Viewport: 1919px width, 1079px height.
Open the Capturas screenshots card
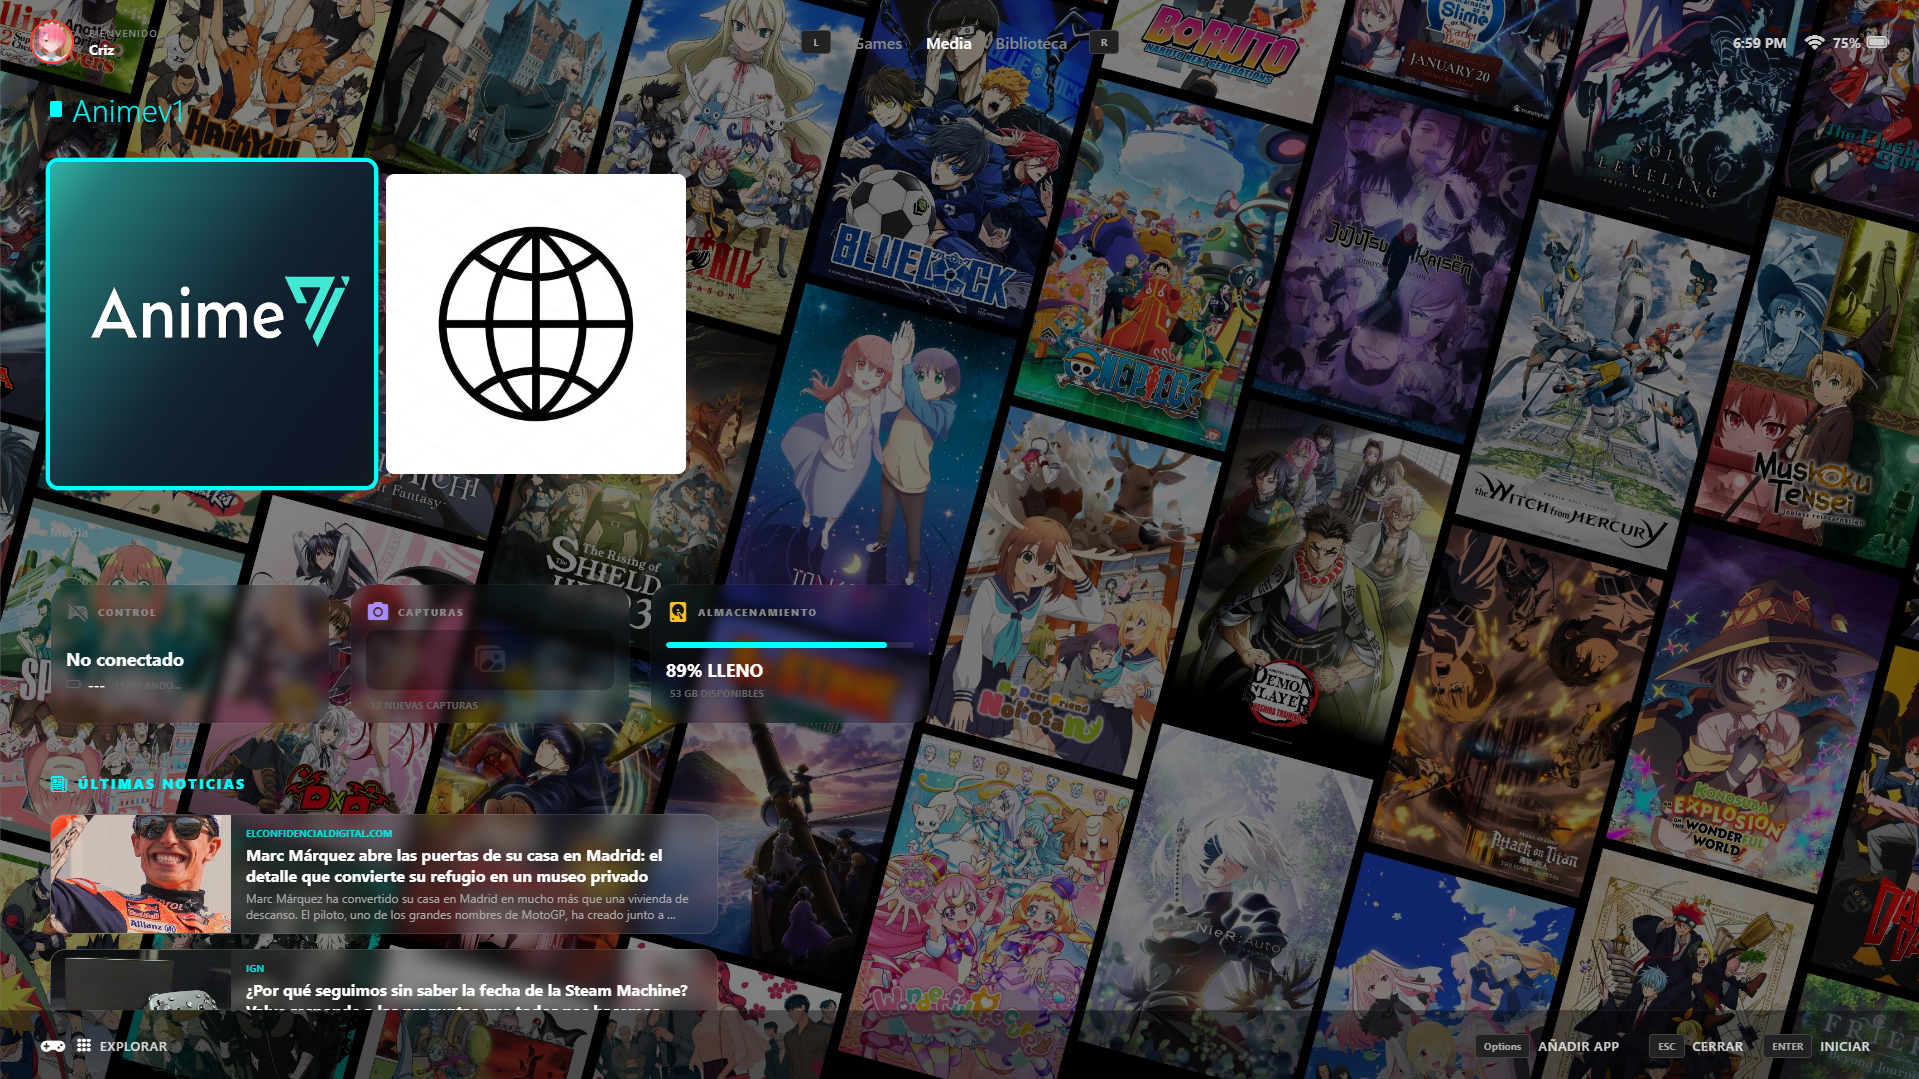pyautogui.click(x=490, y=653)
